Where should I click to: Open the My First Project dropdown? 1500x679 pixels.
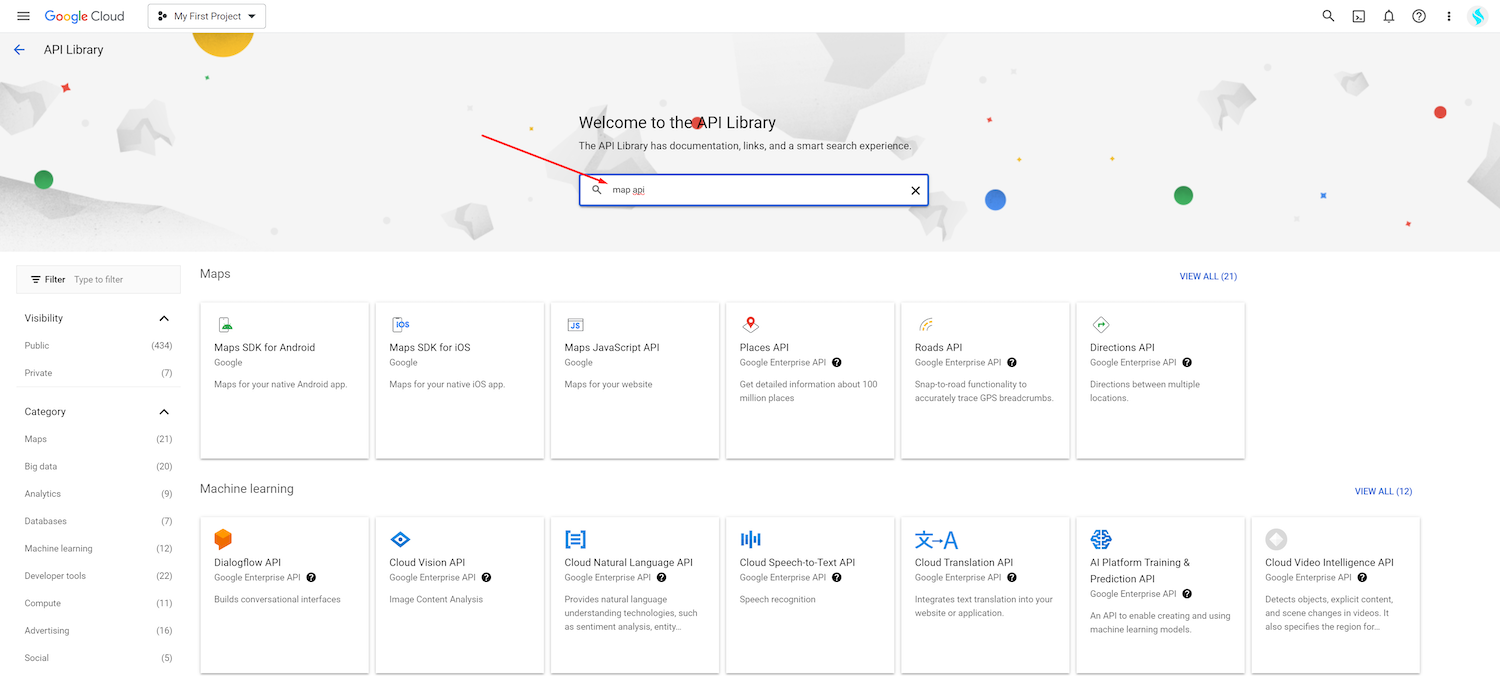tap(207, 16)
